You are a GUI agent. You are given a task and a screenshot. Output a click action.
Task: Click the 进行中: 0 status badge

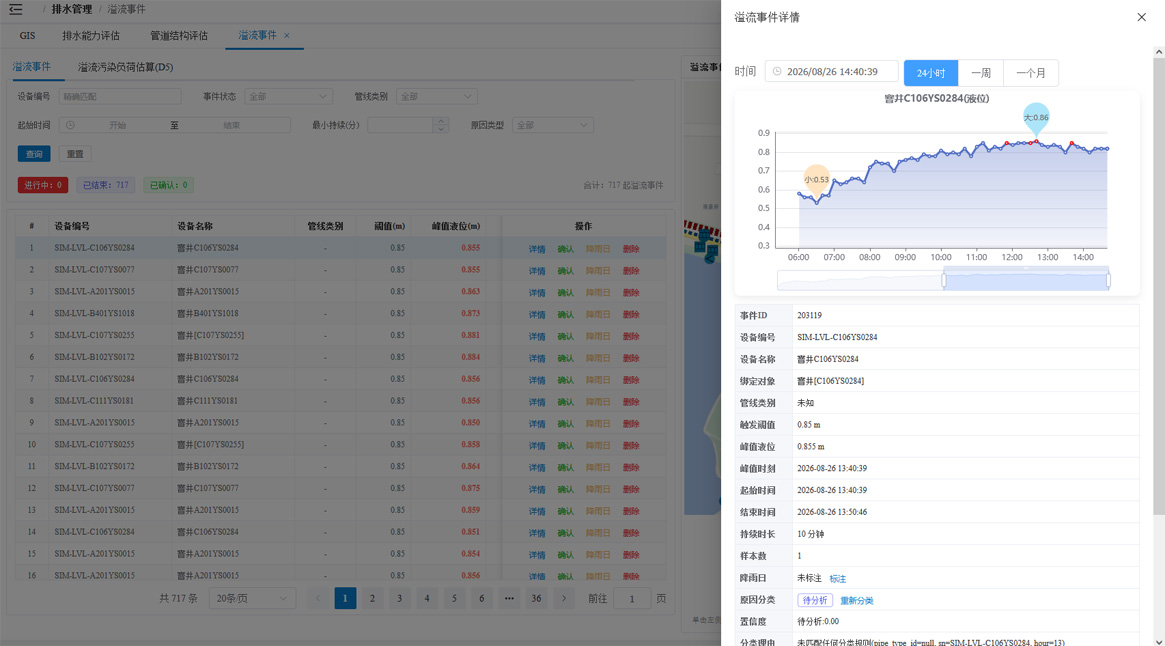(43, 185)
